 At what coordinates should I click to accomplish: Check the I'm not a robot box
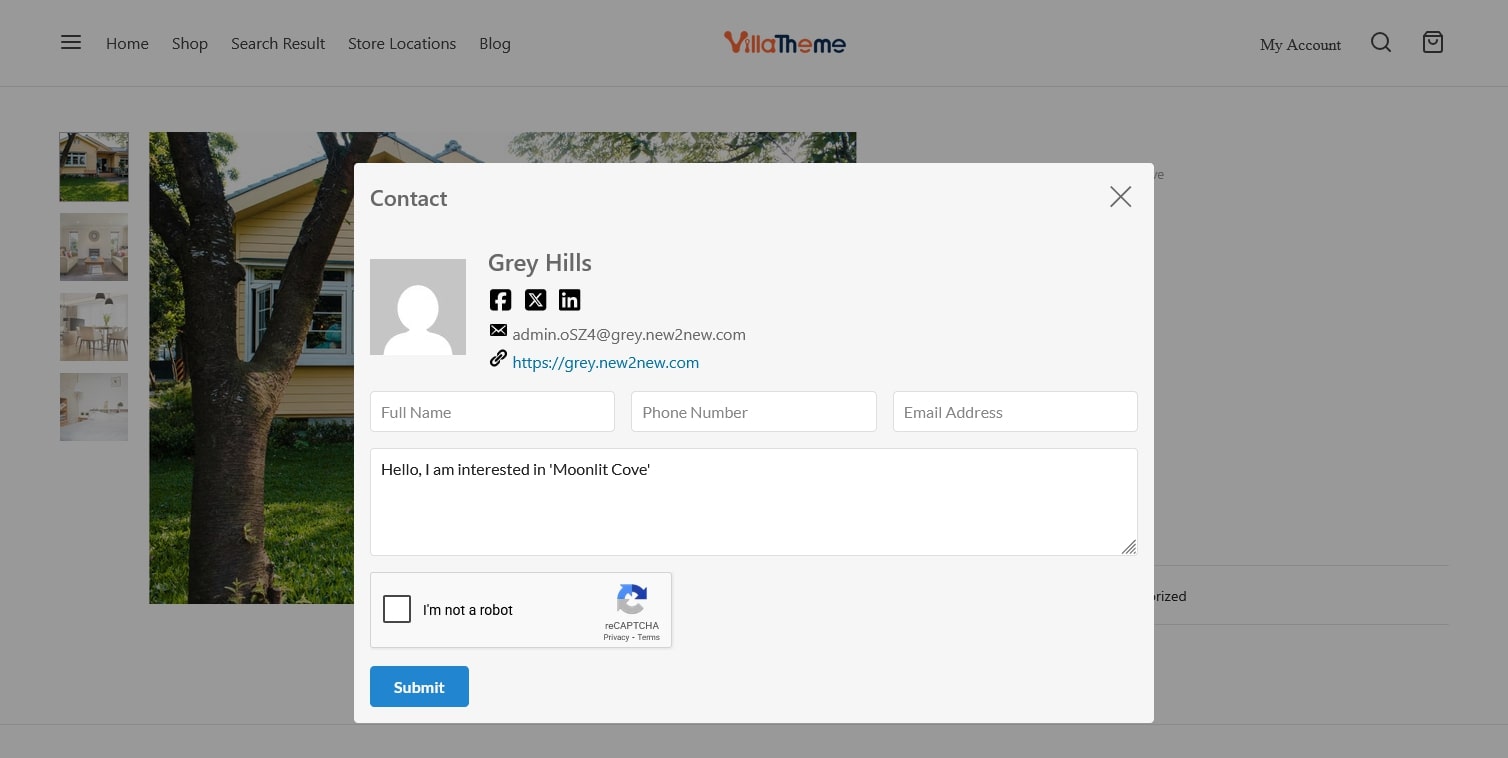pos(397,609)
